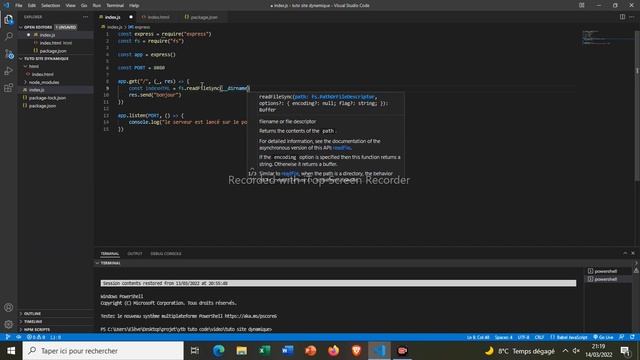Click the Windows search box on the taskbar
Image resolution: width=640 pixels, height=360 pixels.
pyautogui.click(x=103, y=351)
